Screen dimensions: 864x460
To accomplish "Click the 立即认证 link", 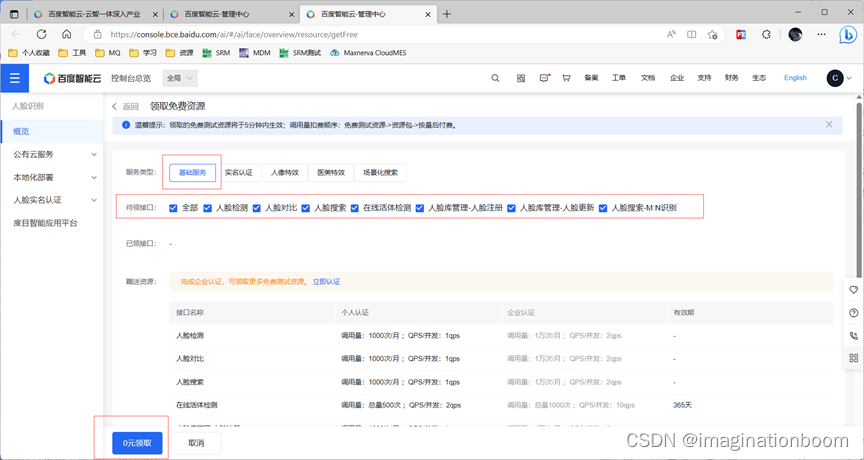I will point(326,282).
